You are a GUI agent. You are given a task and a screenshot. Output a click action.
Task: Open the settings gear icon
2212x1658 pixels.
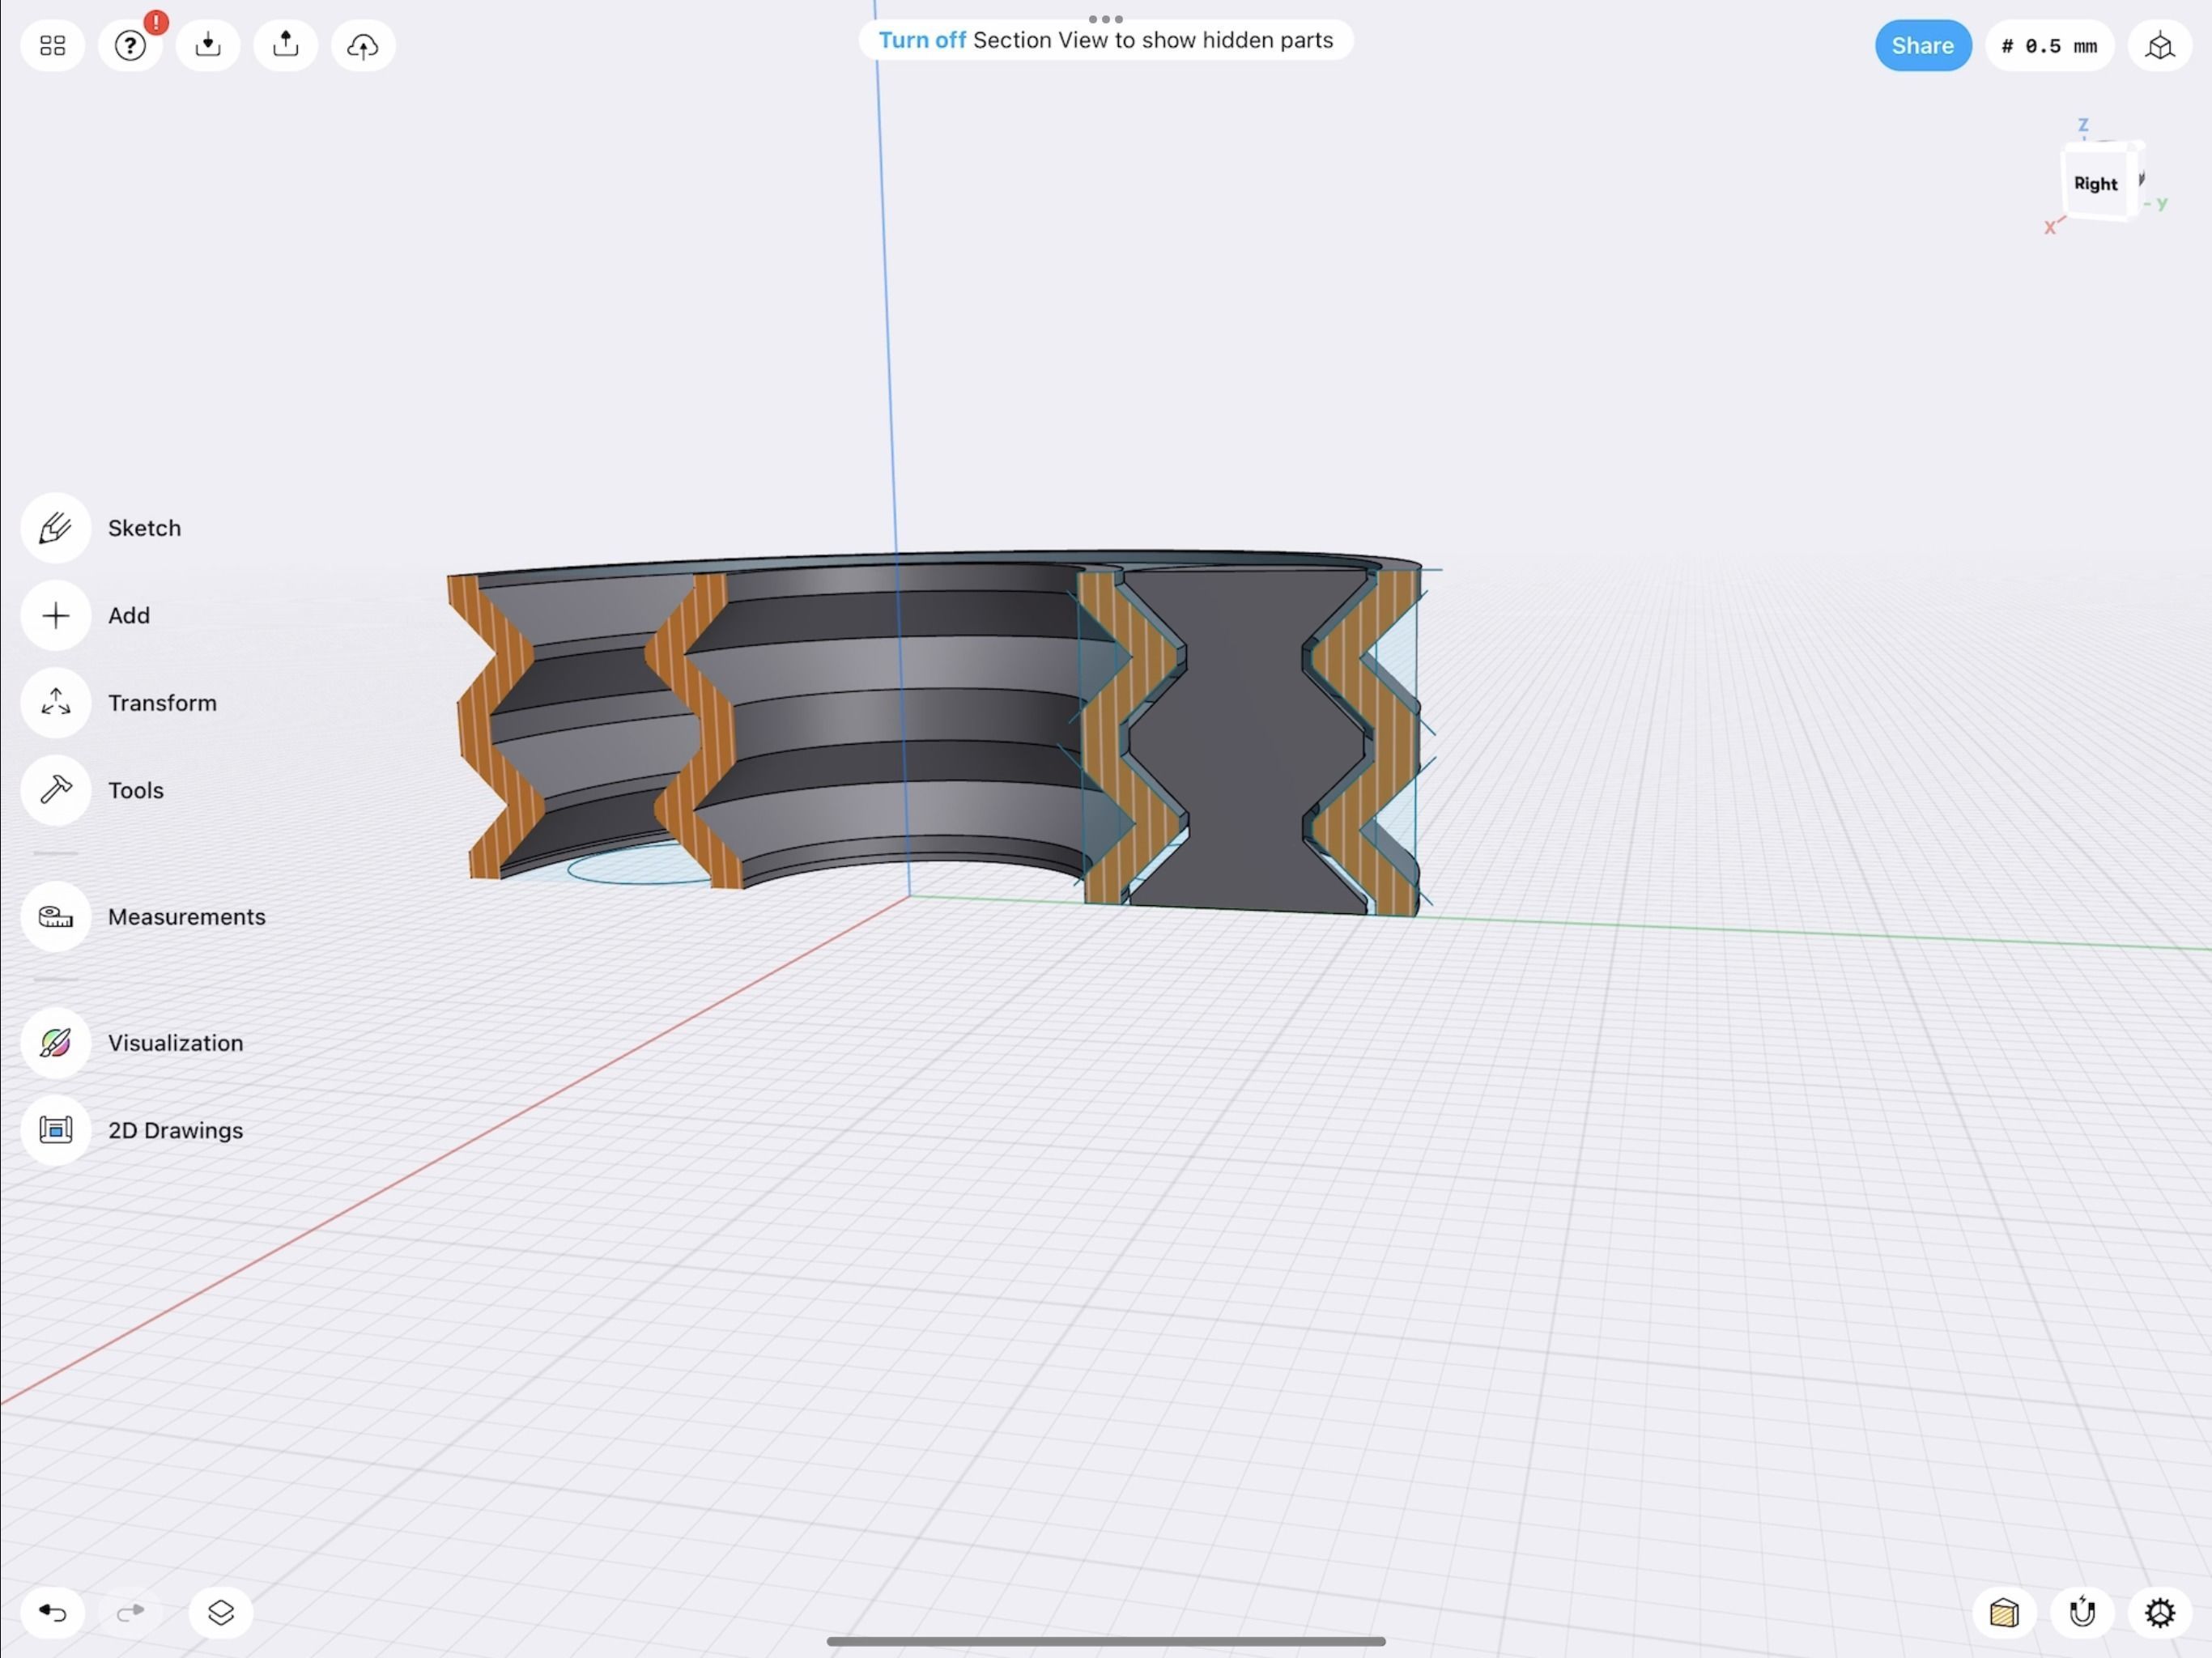[2160, 1612]
